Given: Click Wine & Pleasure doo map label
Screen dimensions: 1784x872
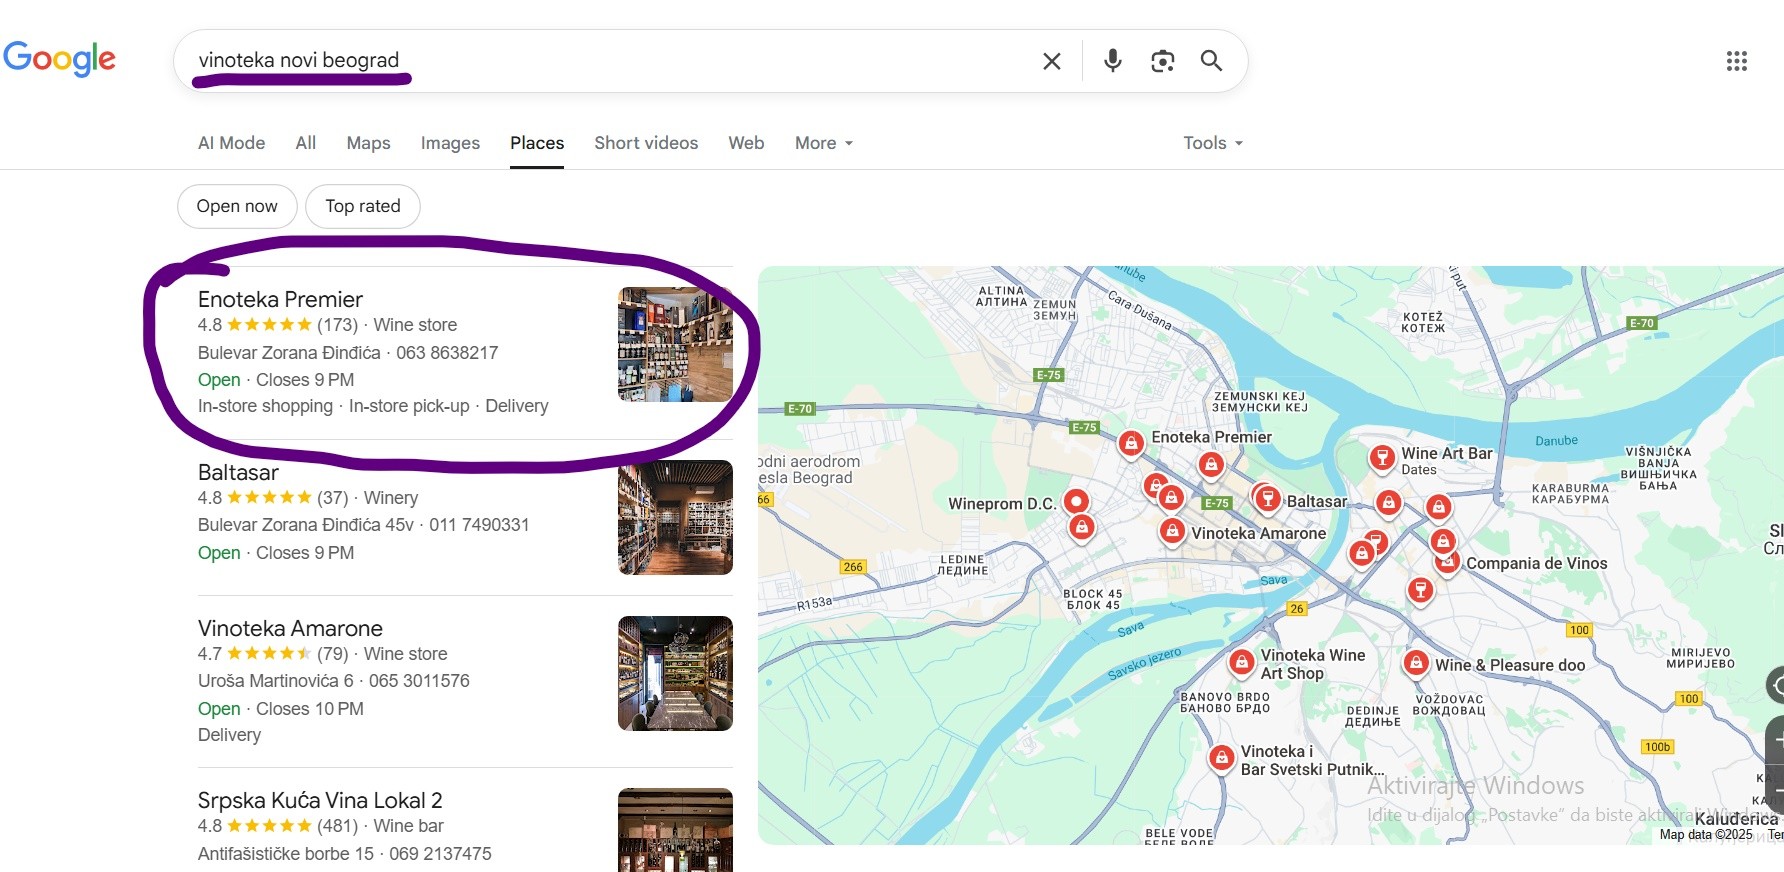Looking at the screenshot, I should (x=1510, y=665).
